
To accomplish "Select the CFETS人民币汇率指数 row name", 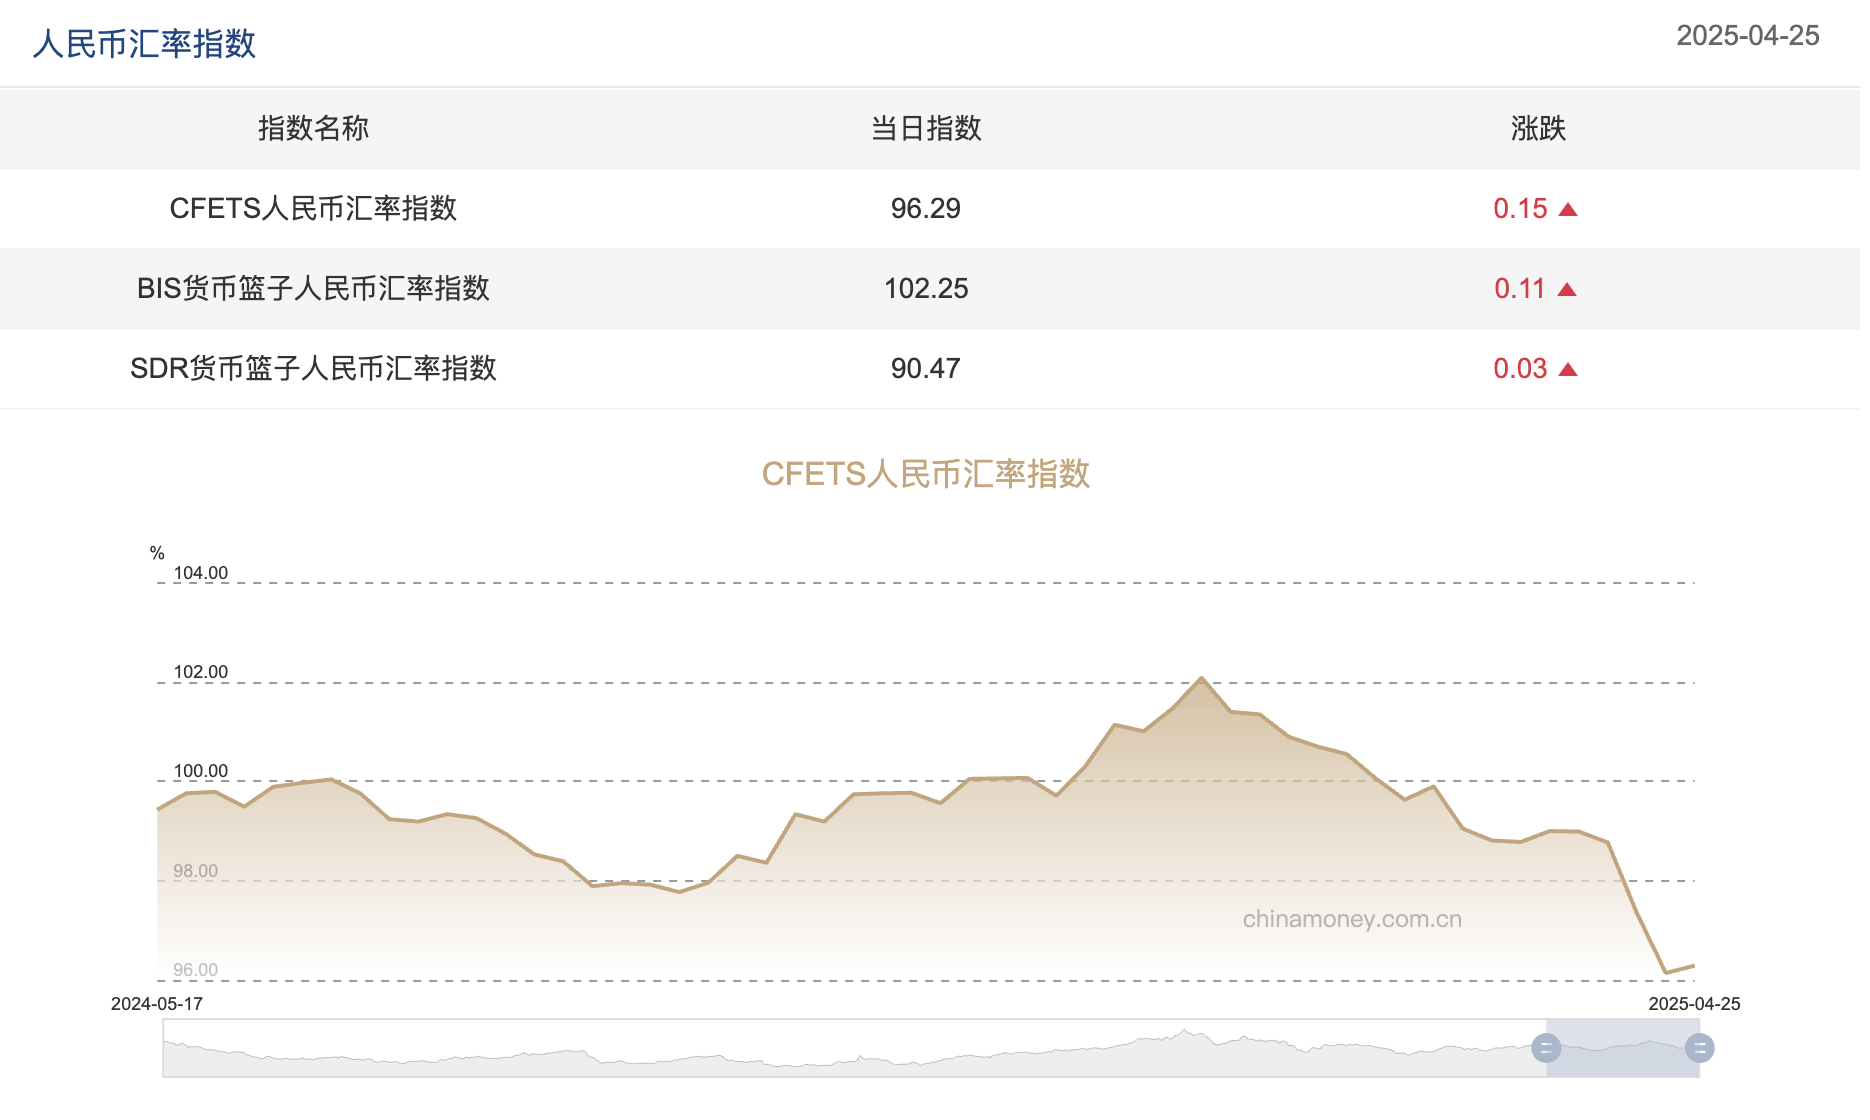I will 313,208.
